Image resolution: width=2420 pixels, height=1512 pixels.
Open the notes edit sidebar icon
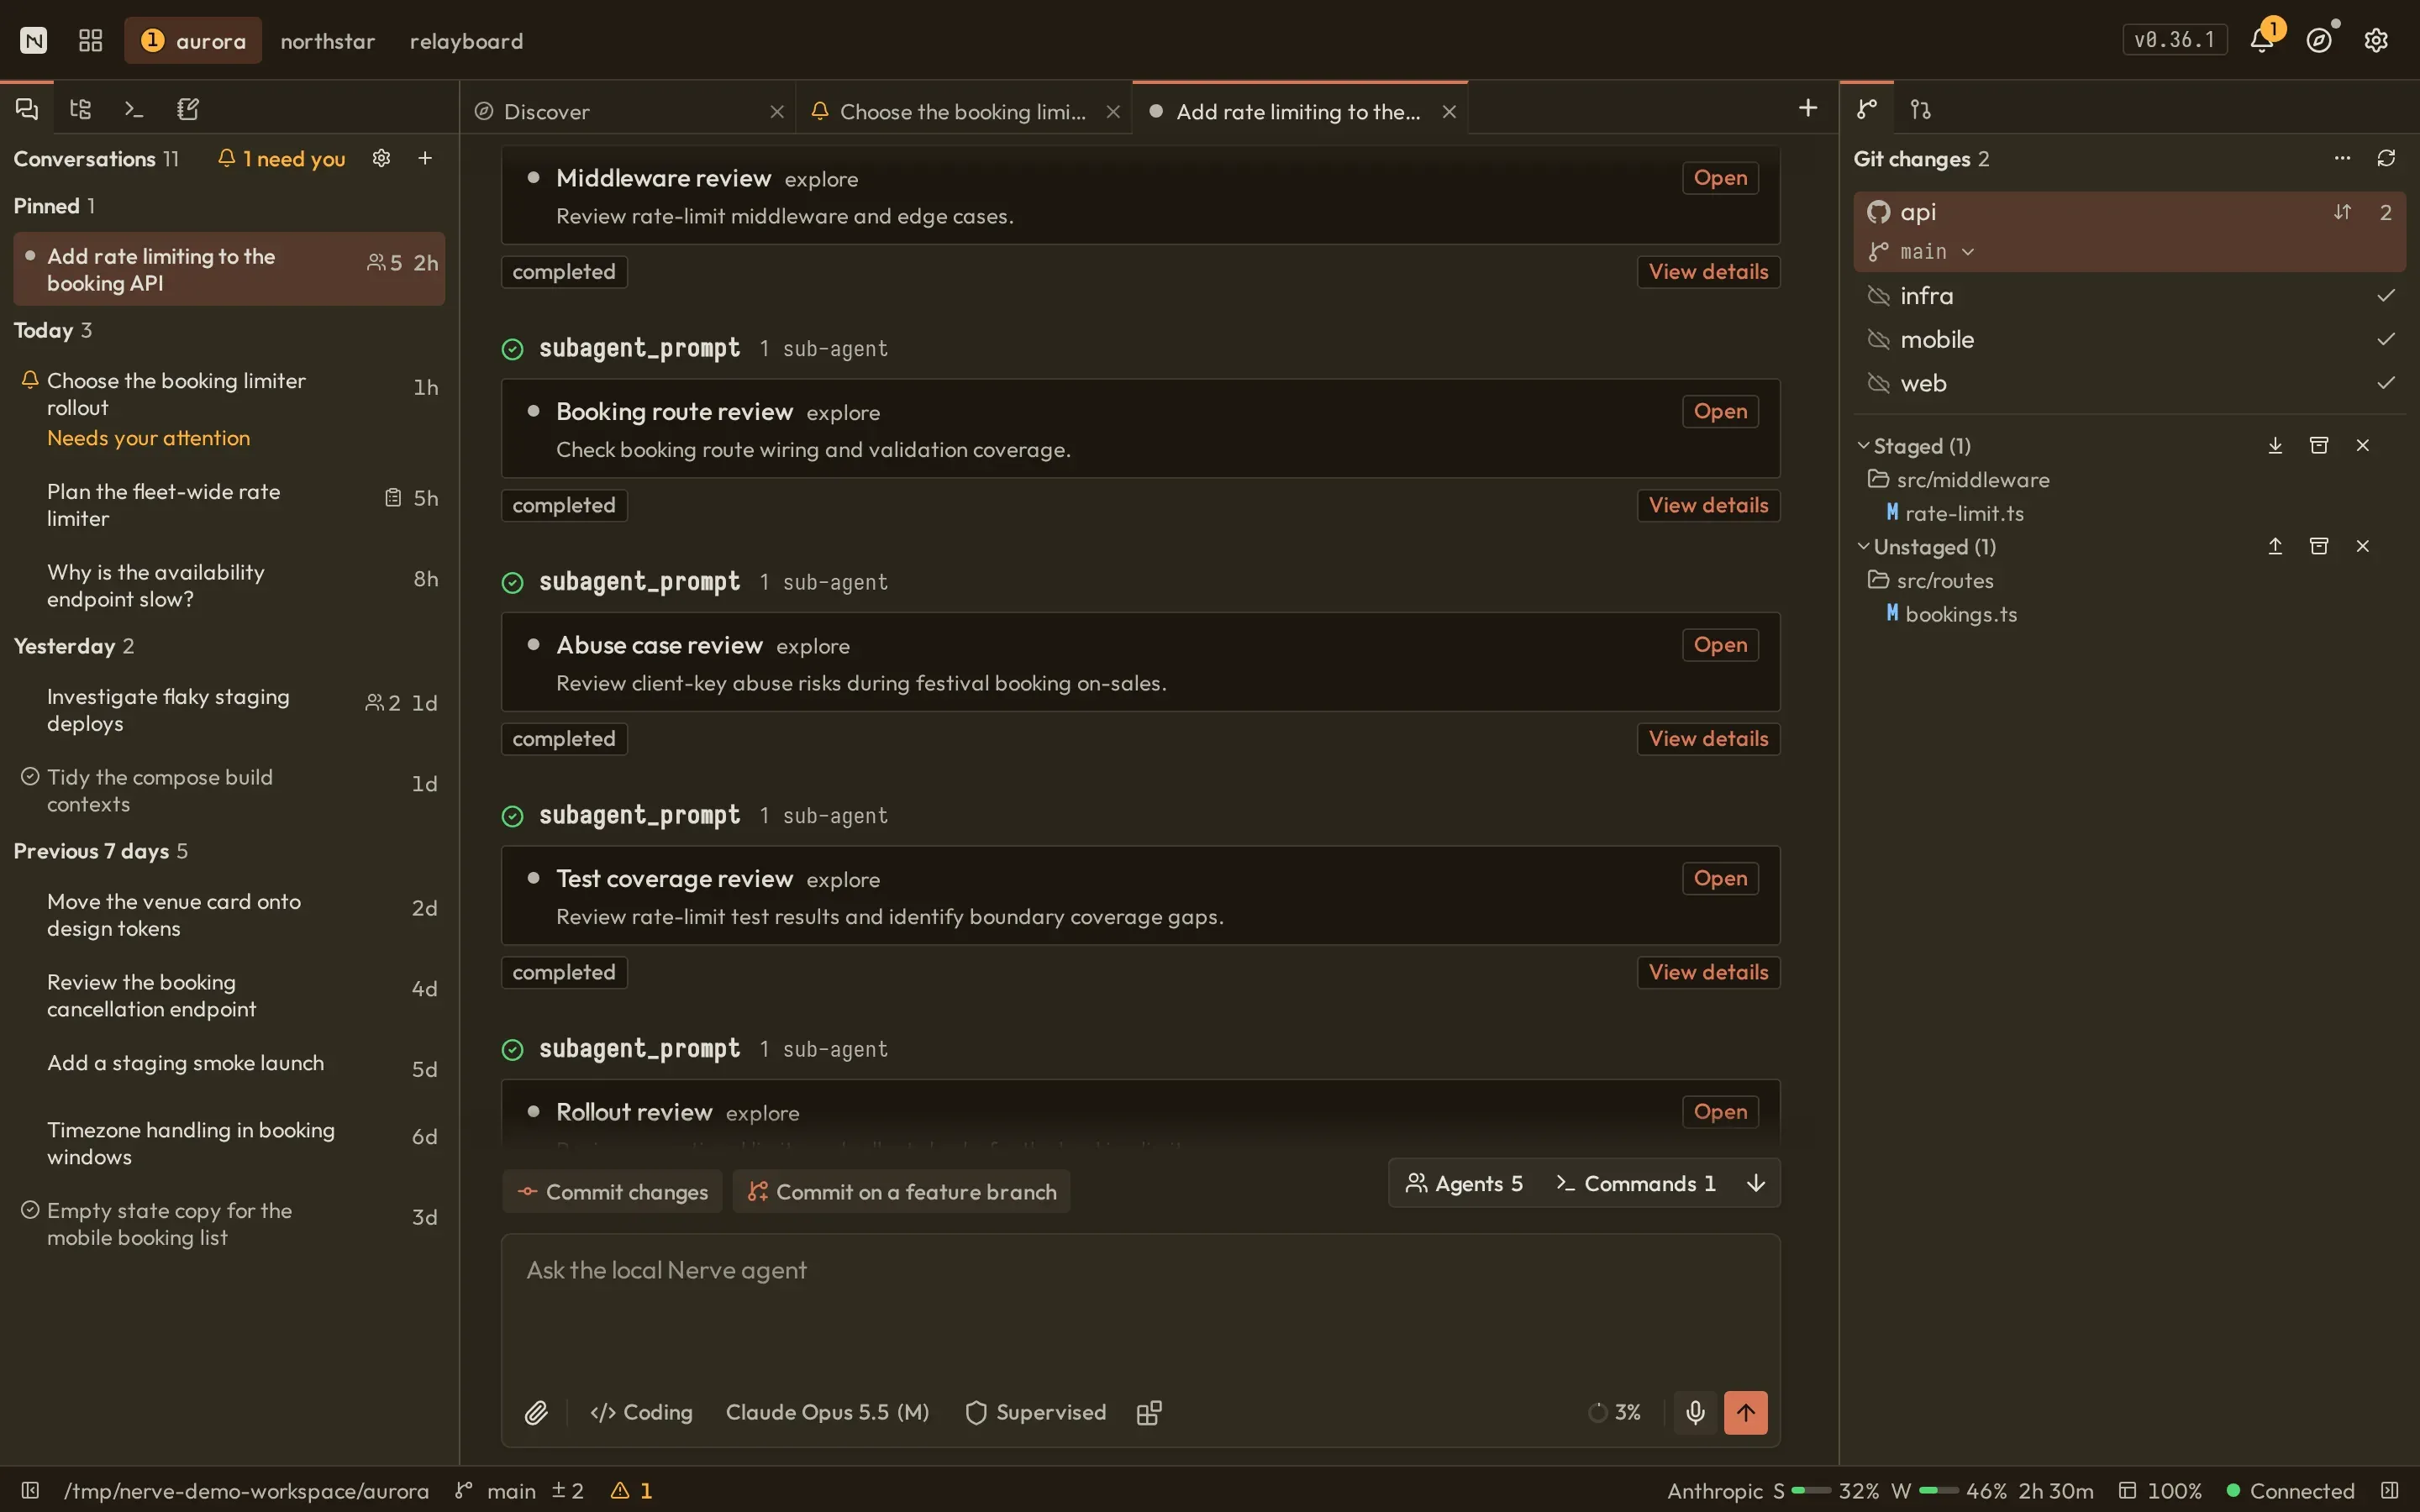click(188, 109)
